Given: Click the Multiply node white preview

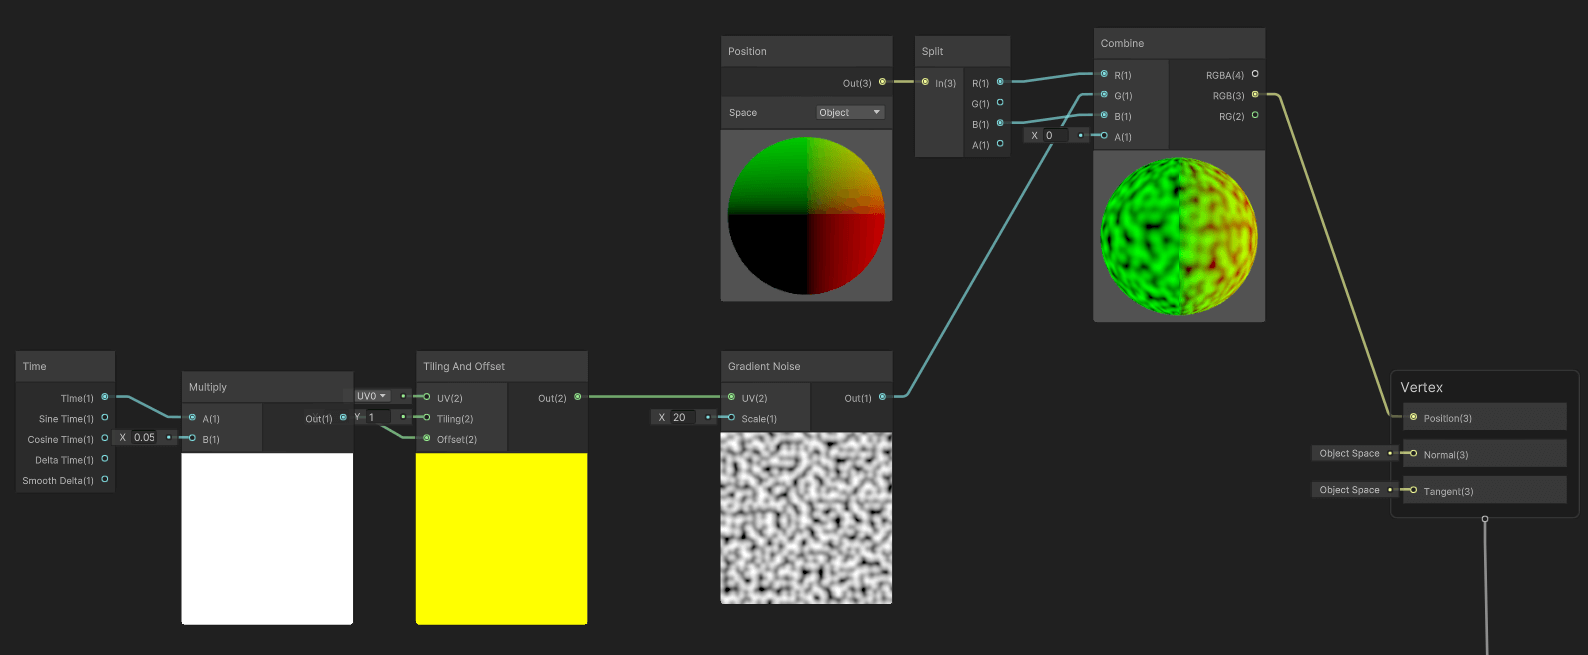Looking at the screenshot, I should [x=267, y=539].
